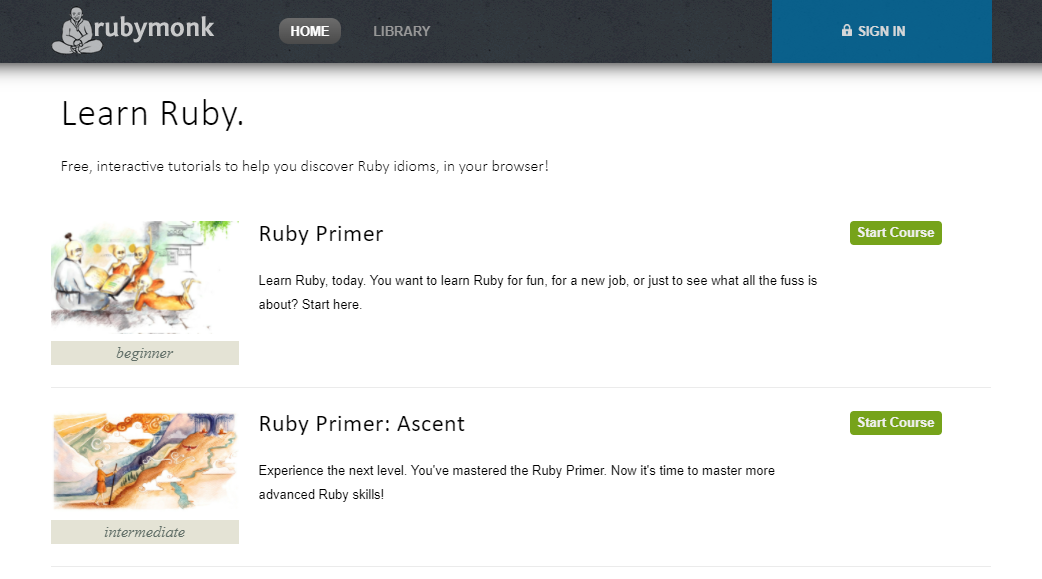Go to the HOME tab
This screenshot has height=579, width=1042.
(x=309, y=31)
